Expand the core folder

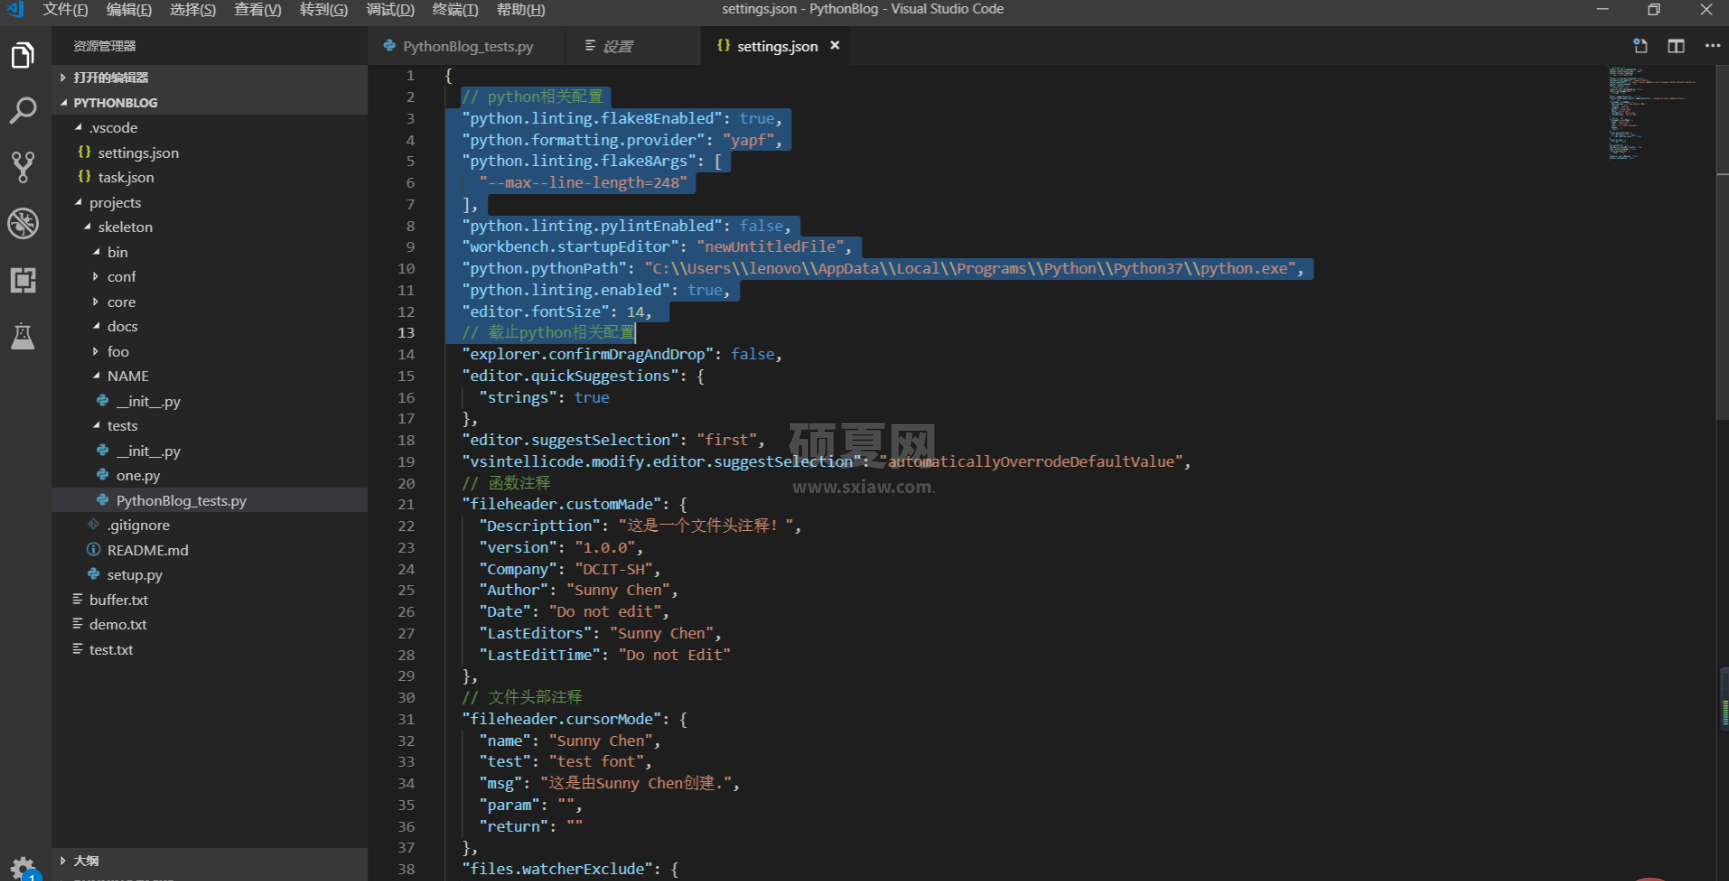pyautogui.click(x=210, y=302)
